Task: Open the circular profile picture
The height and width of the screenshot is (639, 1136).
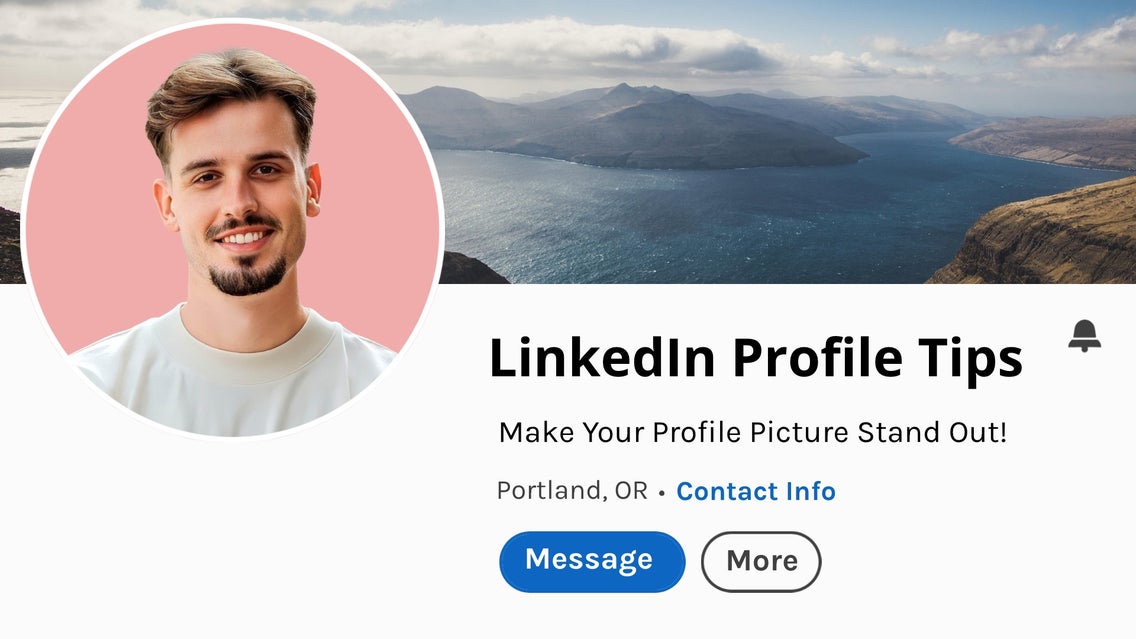Action: (232, 230)
